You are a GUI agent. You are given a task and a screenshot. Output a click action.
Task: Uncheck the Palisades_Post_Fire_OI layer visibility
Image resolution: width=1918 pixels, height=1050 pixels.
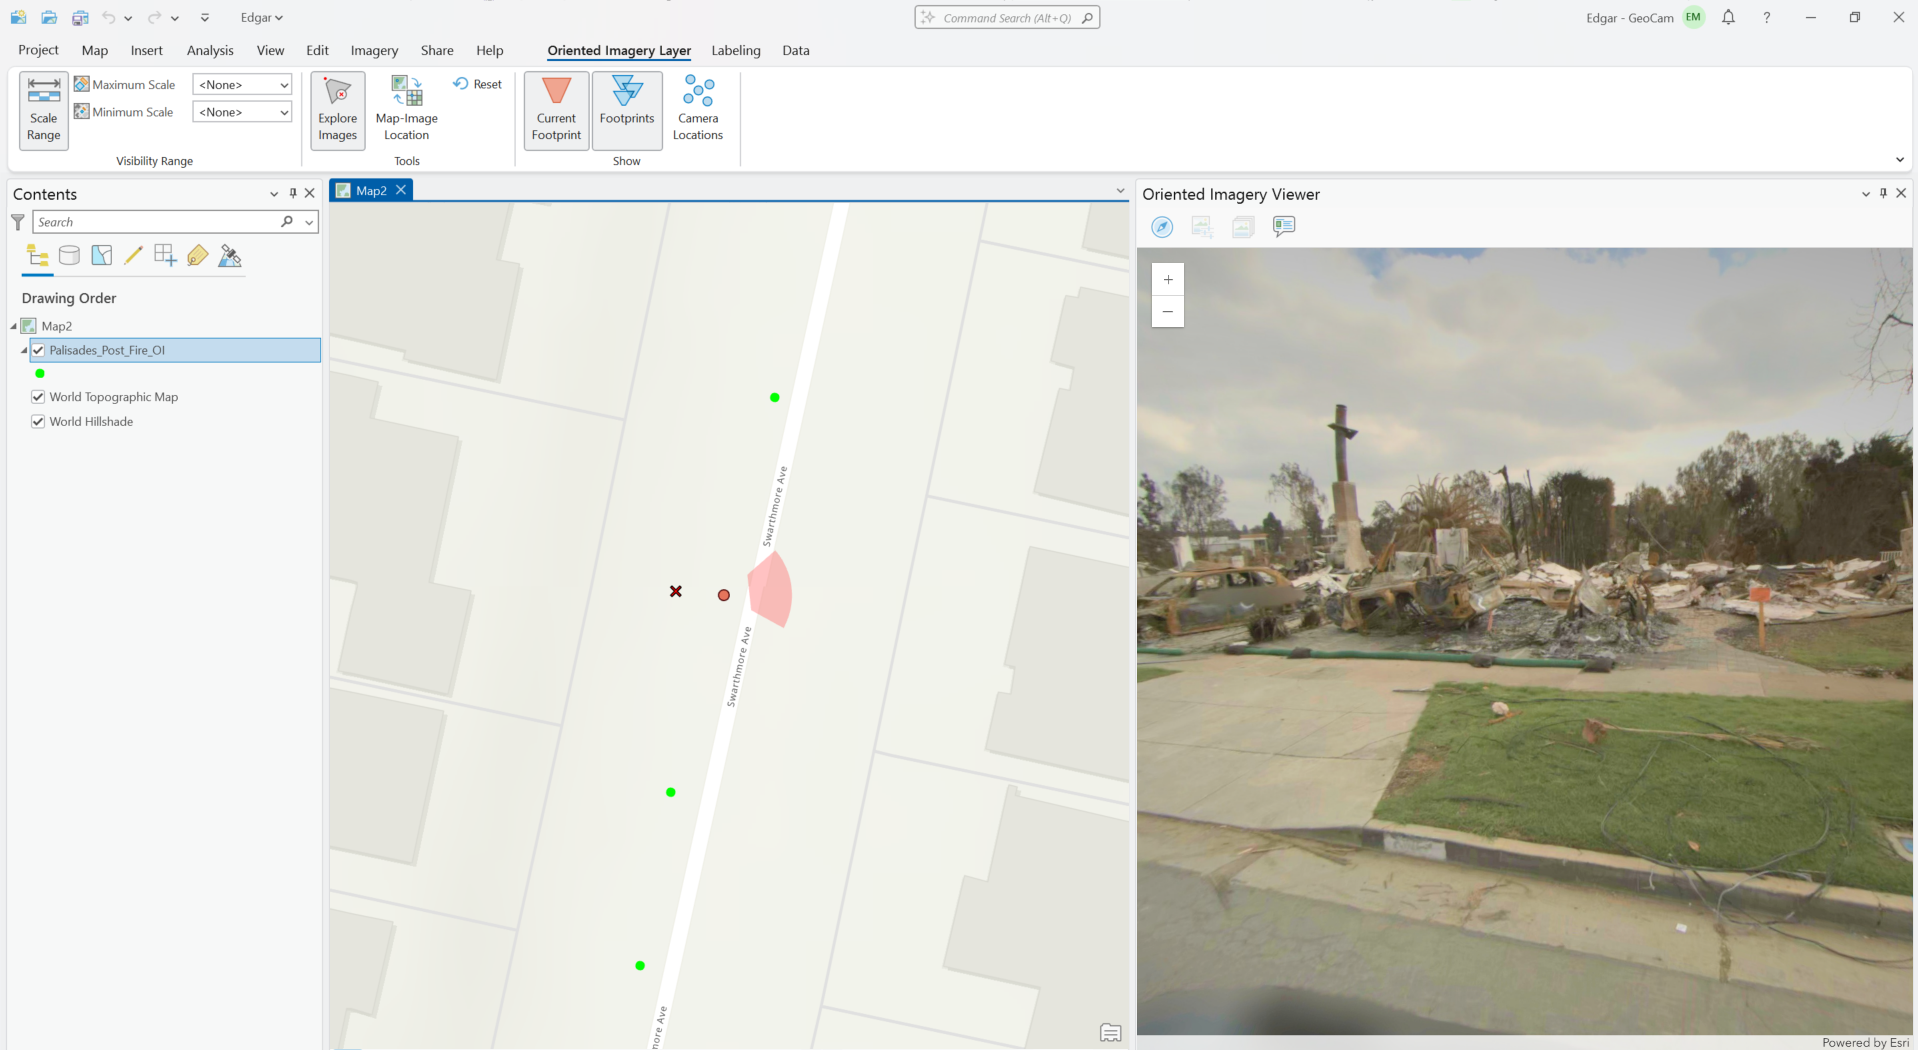point(38,350)
